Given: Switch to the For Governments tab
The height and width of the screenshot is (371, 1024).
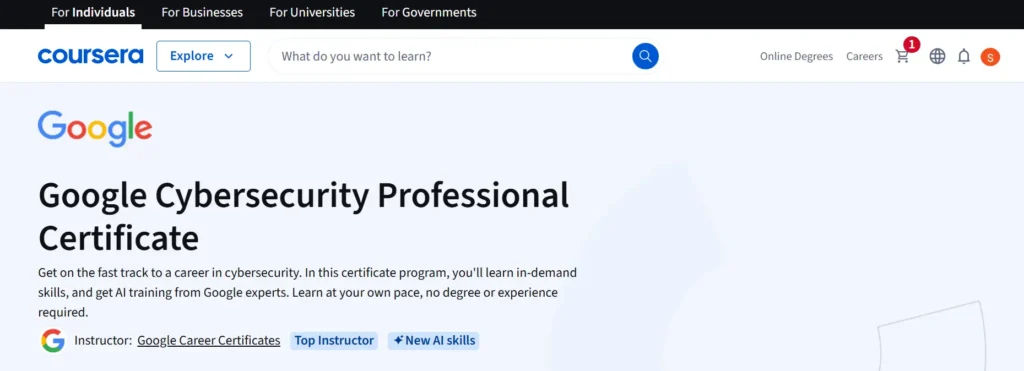Looking at the screenshot, I should click(x=429, y=12).
